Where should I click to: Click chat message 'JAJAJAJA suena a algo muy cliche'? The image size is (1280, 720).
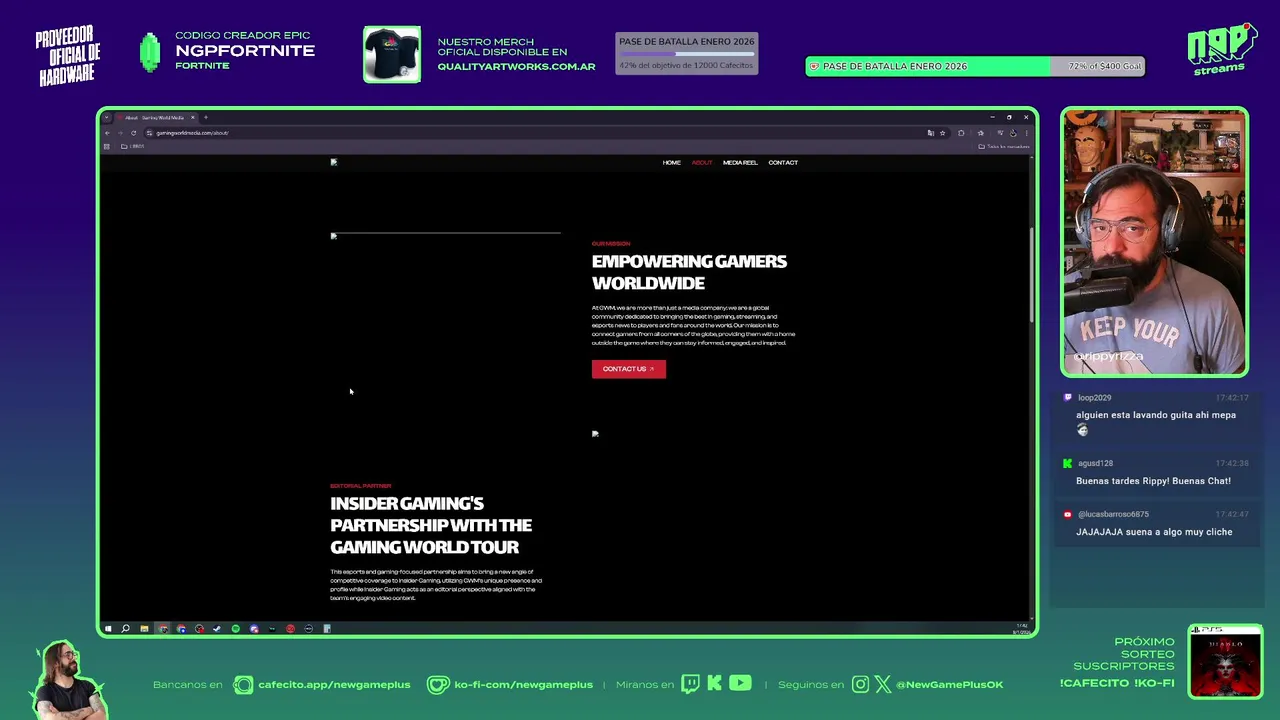click(x=1154, y=532)
